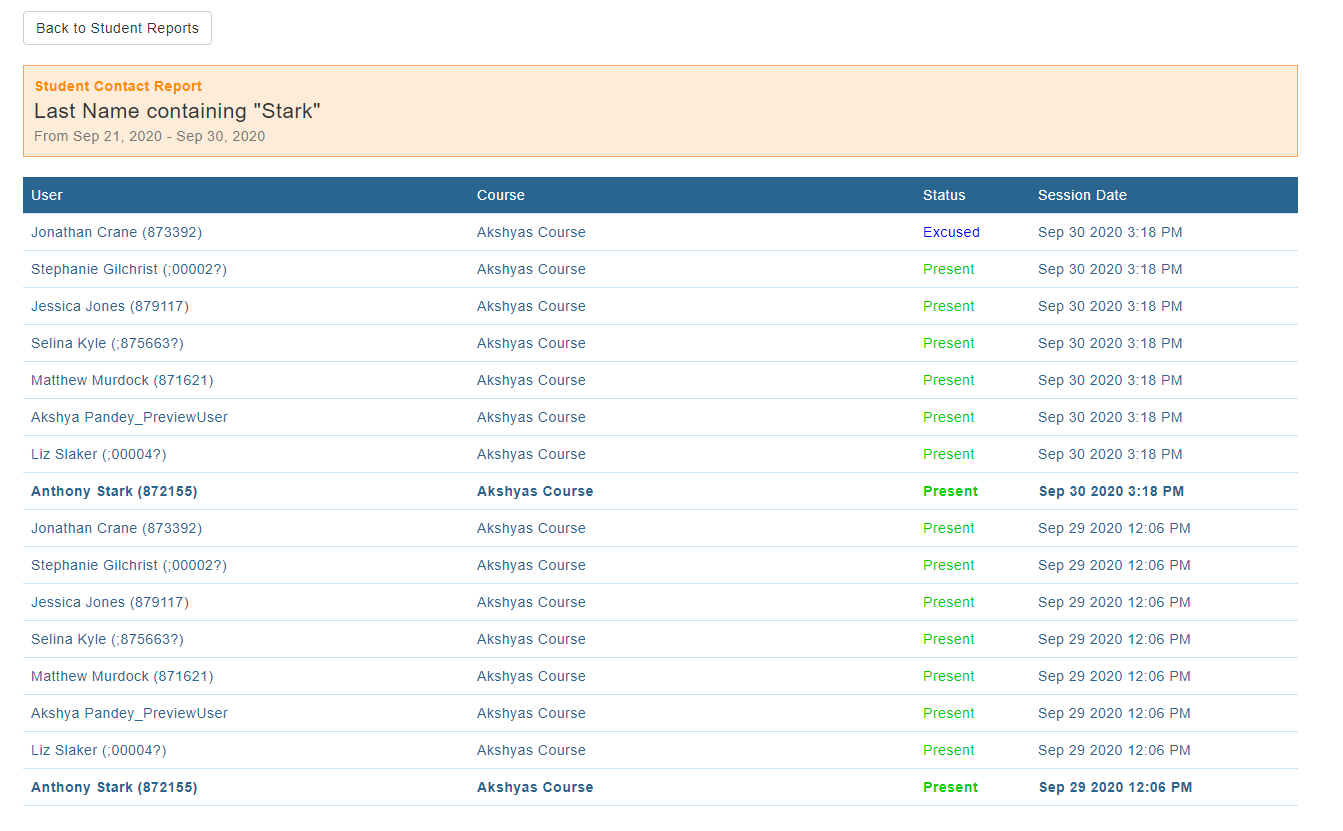Open bold Anthony Stark entry for Sep 29

click(x=114, y=787)
